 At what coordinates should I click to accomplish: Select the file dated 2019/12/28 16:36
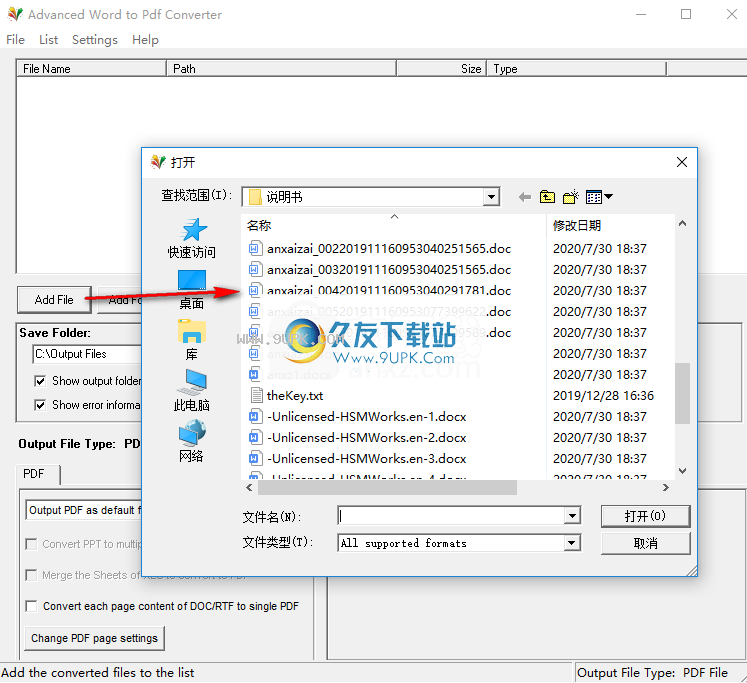pyautogui.click(x=450, y=395)
